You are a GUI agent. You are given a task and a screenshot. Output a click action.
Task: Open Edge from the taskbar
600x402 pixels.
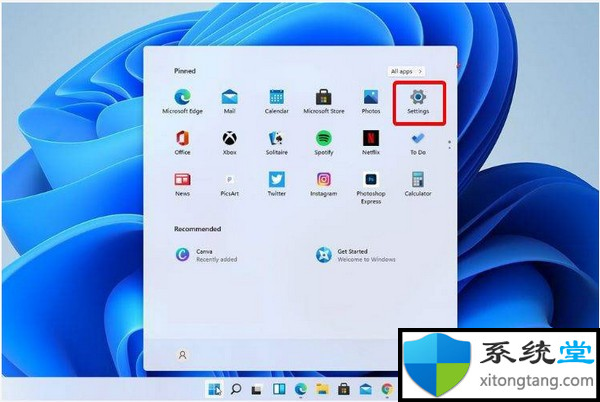tap(301, 389)
